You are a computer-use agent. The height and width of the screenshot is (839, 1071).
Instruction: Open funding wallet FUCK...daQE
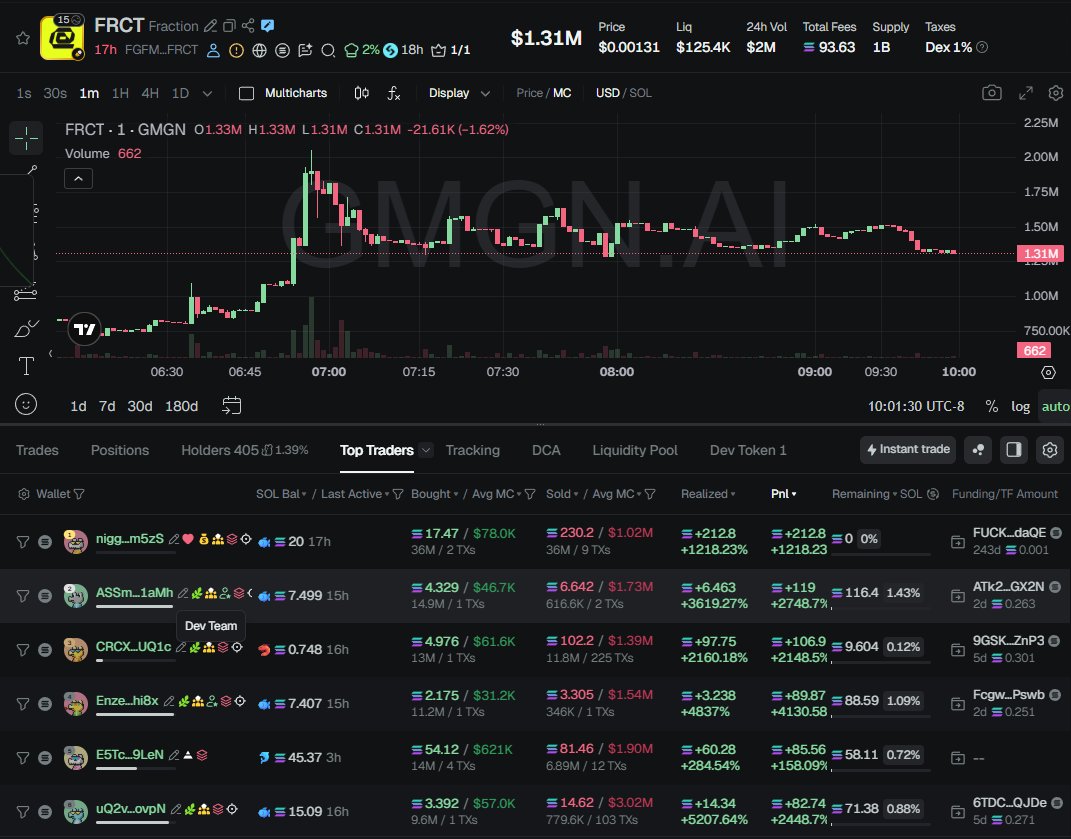point(1009,533)
